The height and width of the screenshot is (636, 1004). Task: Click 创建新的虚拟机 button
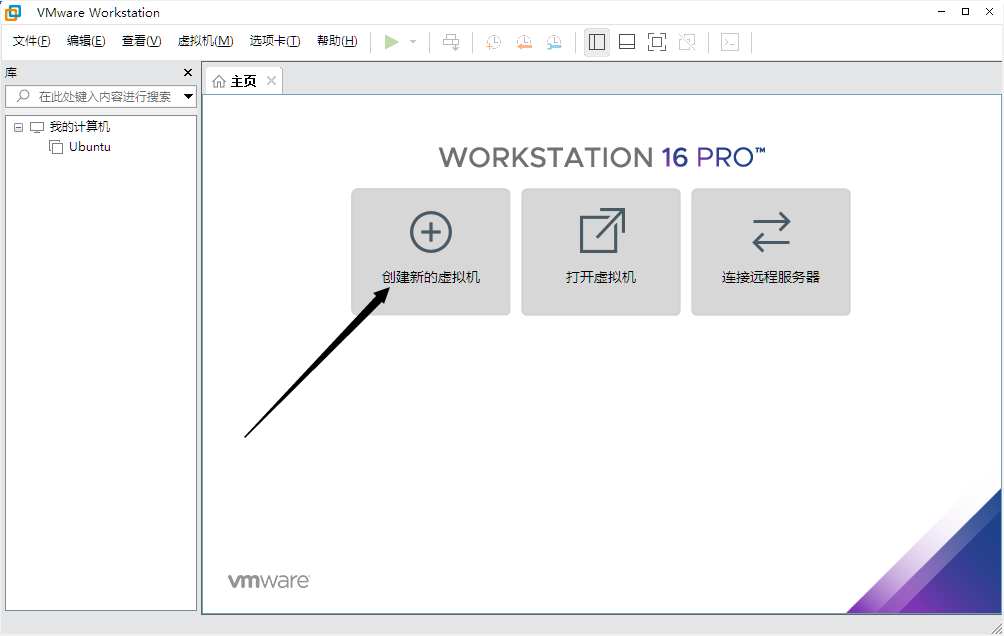[x=431, y=252]
